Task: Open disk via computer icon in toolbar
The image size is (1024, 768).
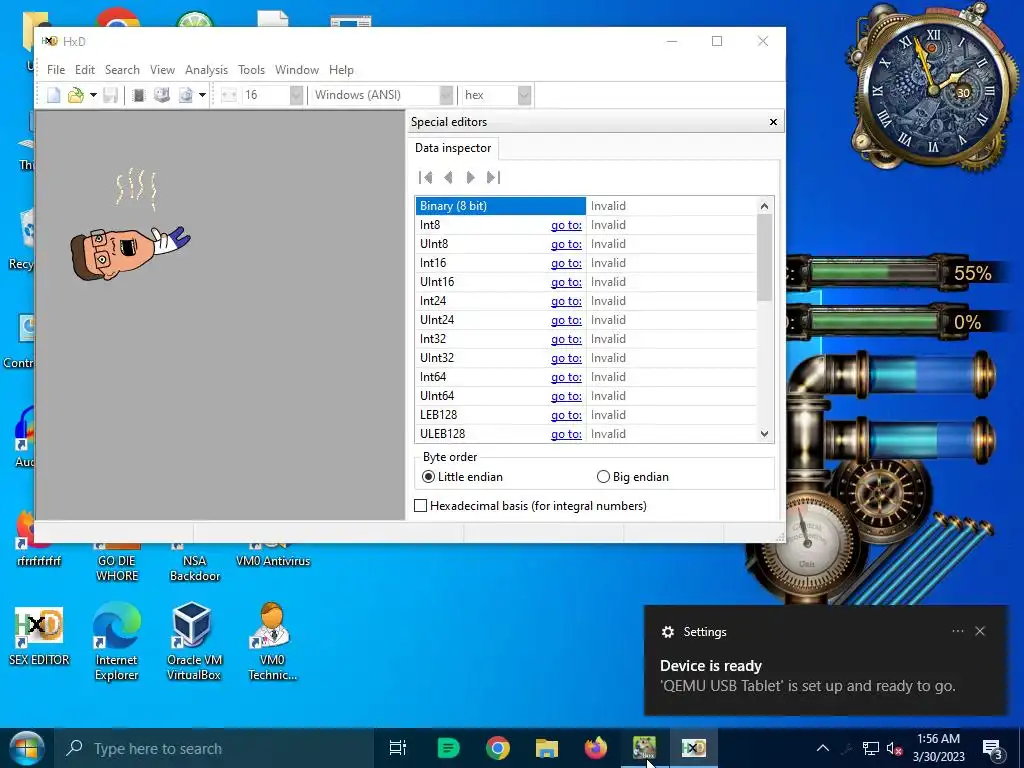Action: pos(161,95)
